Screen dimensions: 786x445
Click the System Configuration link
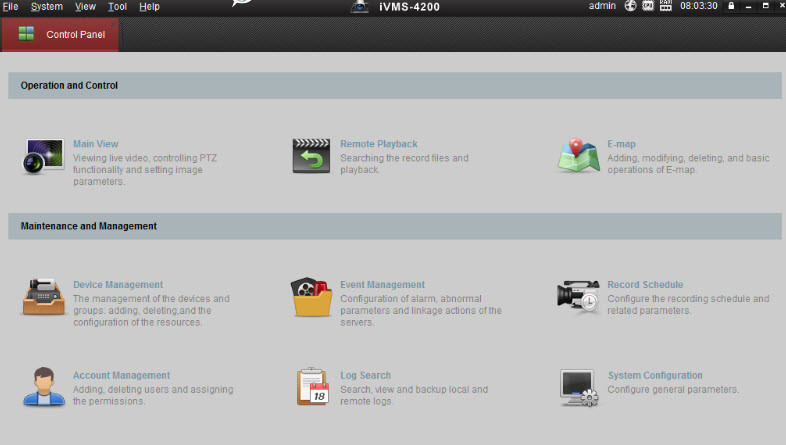(655, 375)
